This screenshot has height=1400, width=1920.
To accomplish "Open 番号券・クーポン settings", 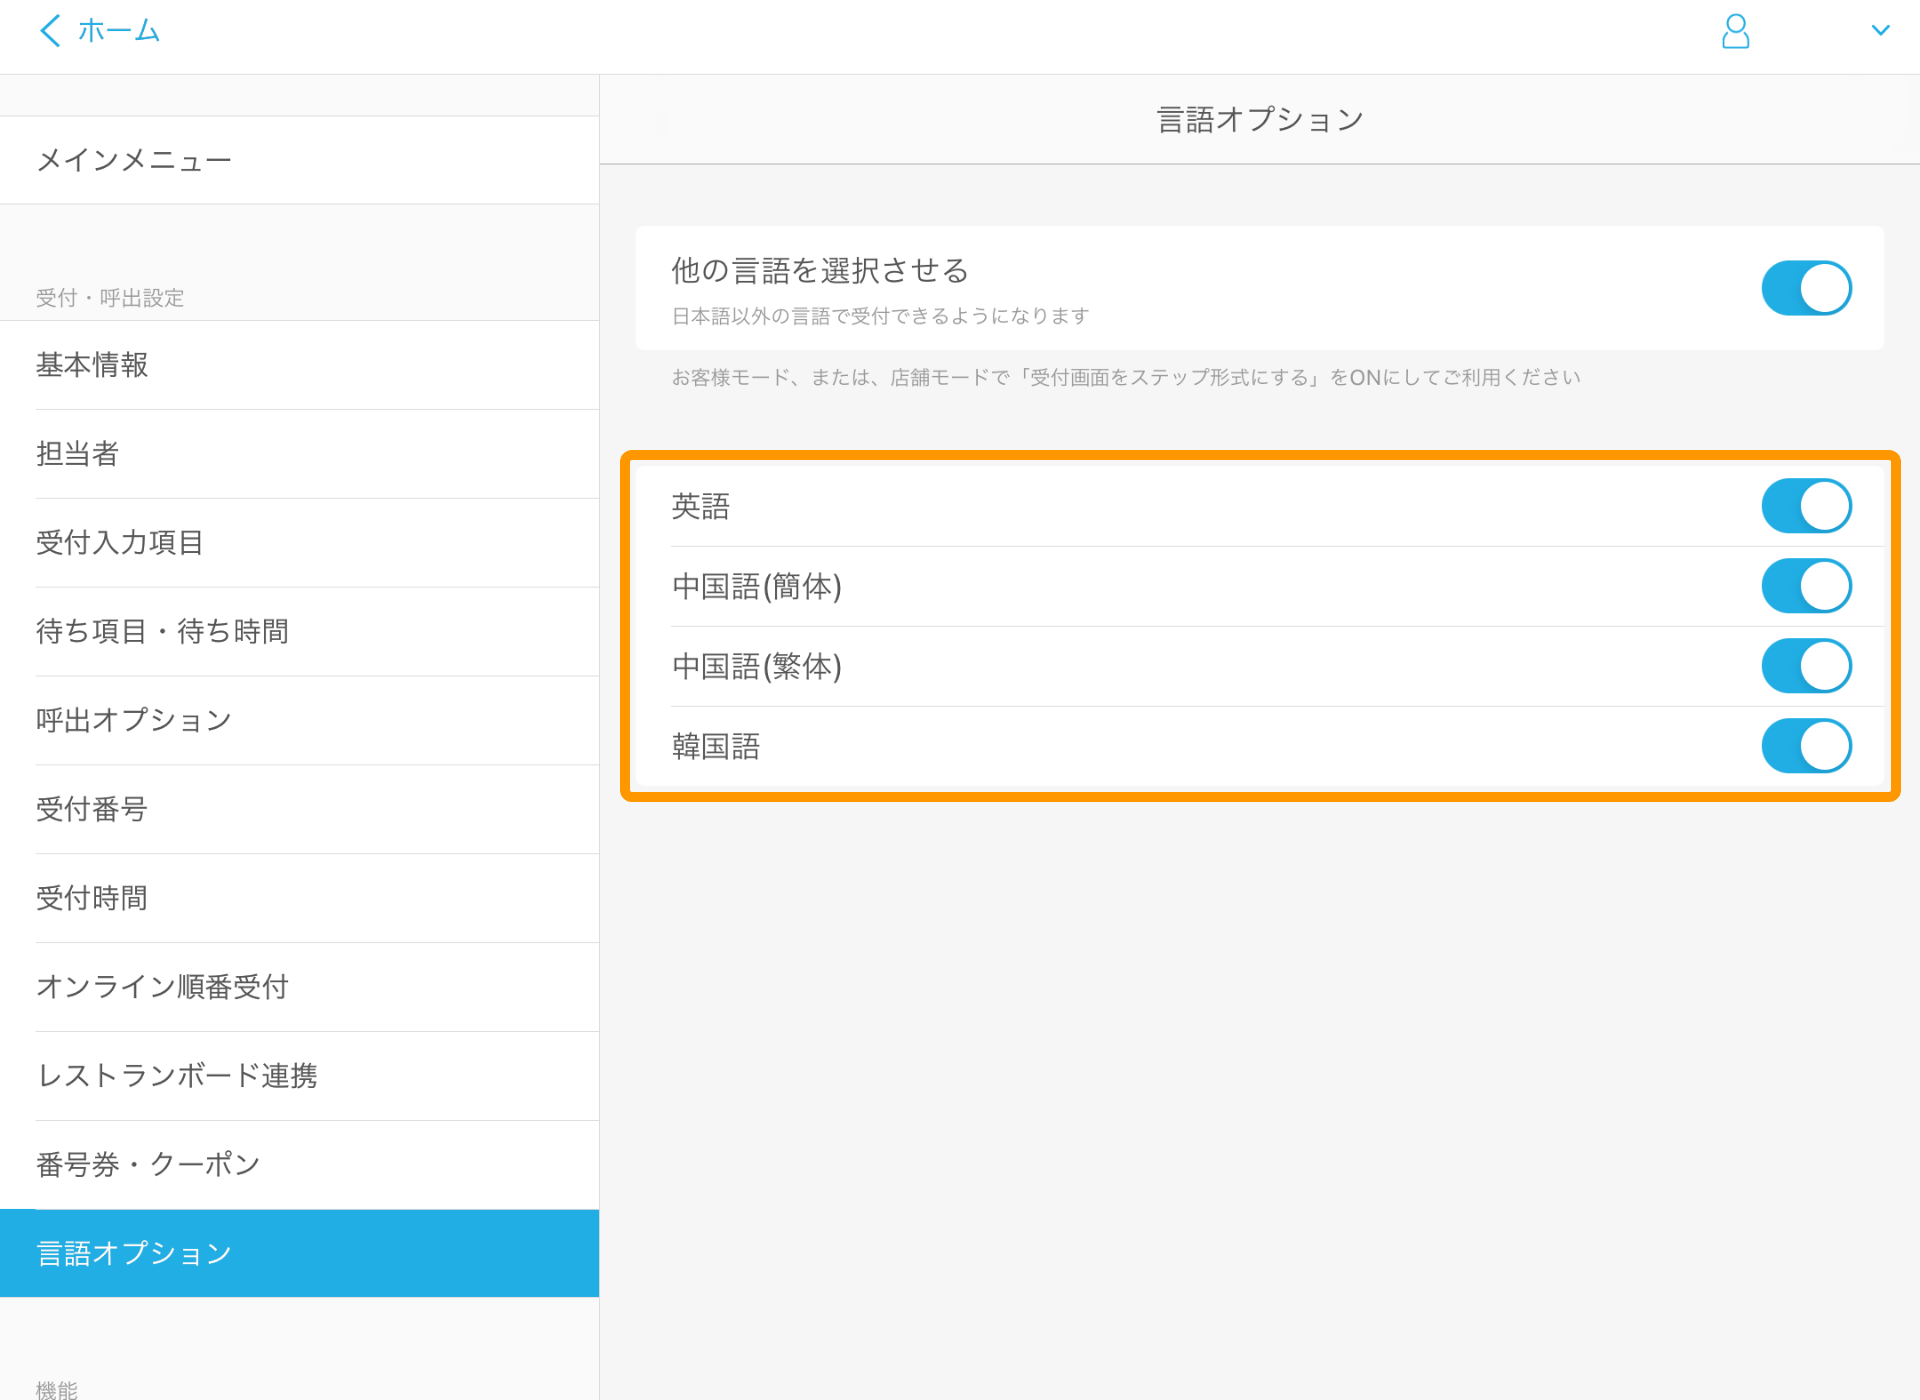I will click(299, 1165).
